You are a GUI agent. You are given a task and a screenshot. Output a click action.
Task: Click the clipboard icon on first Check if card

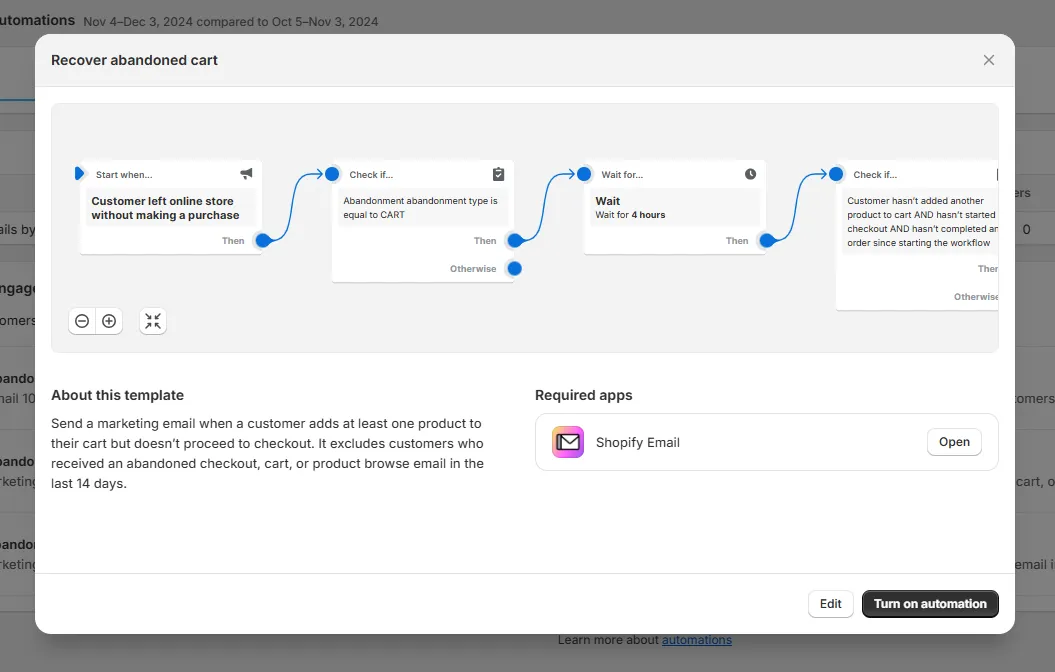pos(498,174)
